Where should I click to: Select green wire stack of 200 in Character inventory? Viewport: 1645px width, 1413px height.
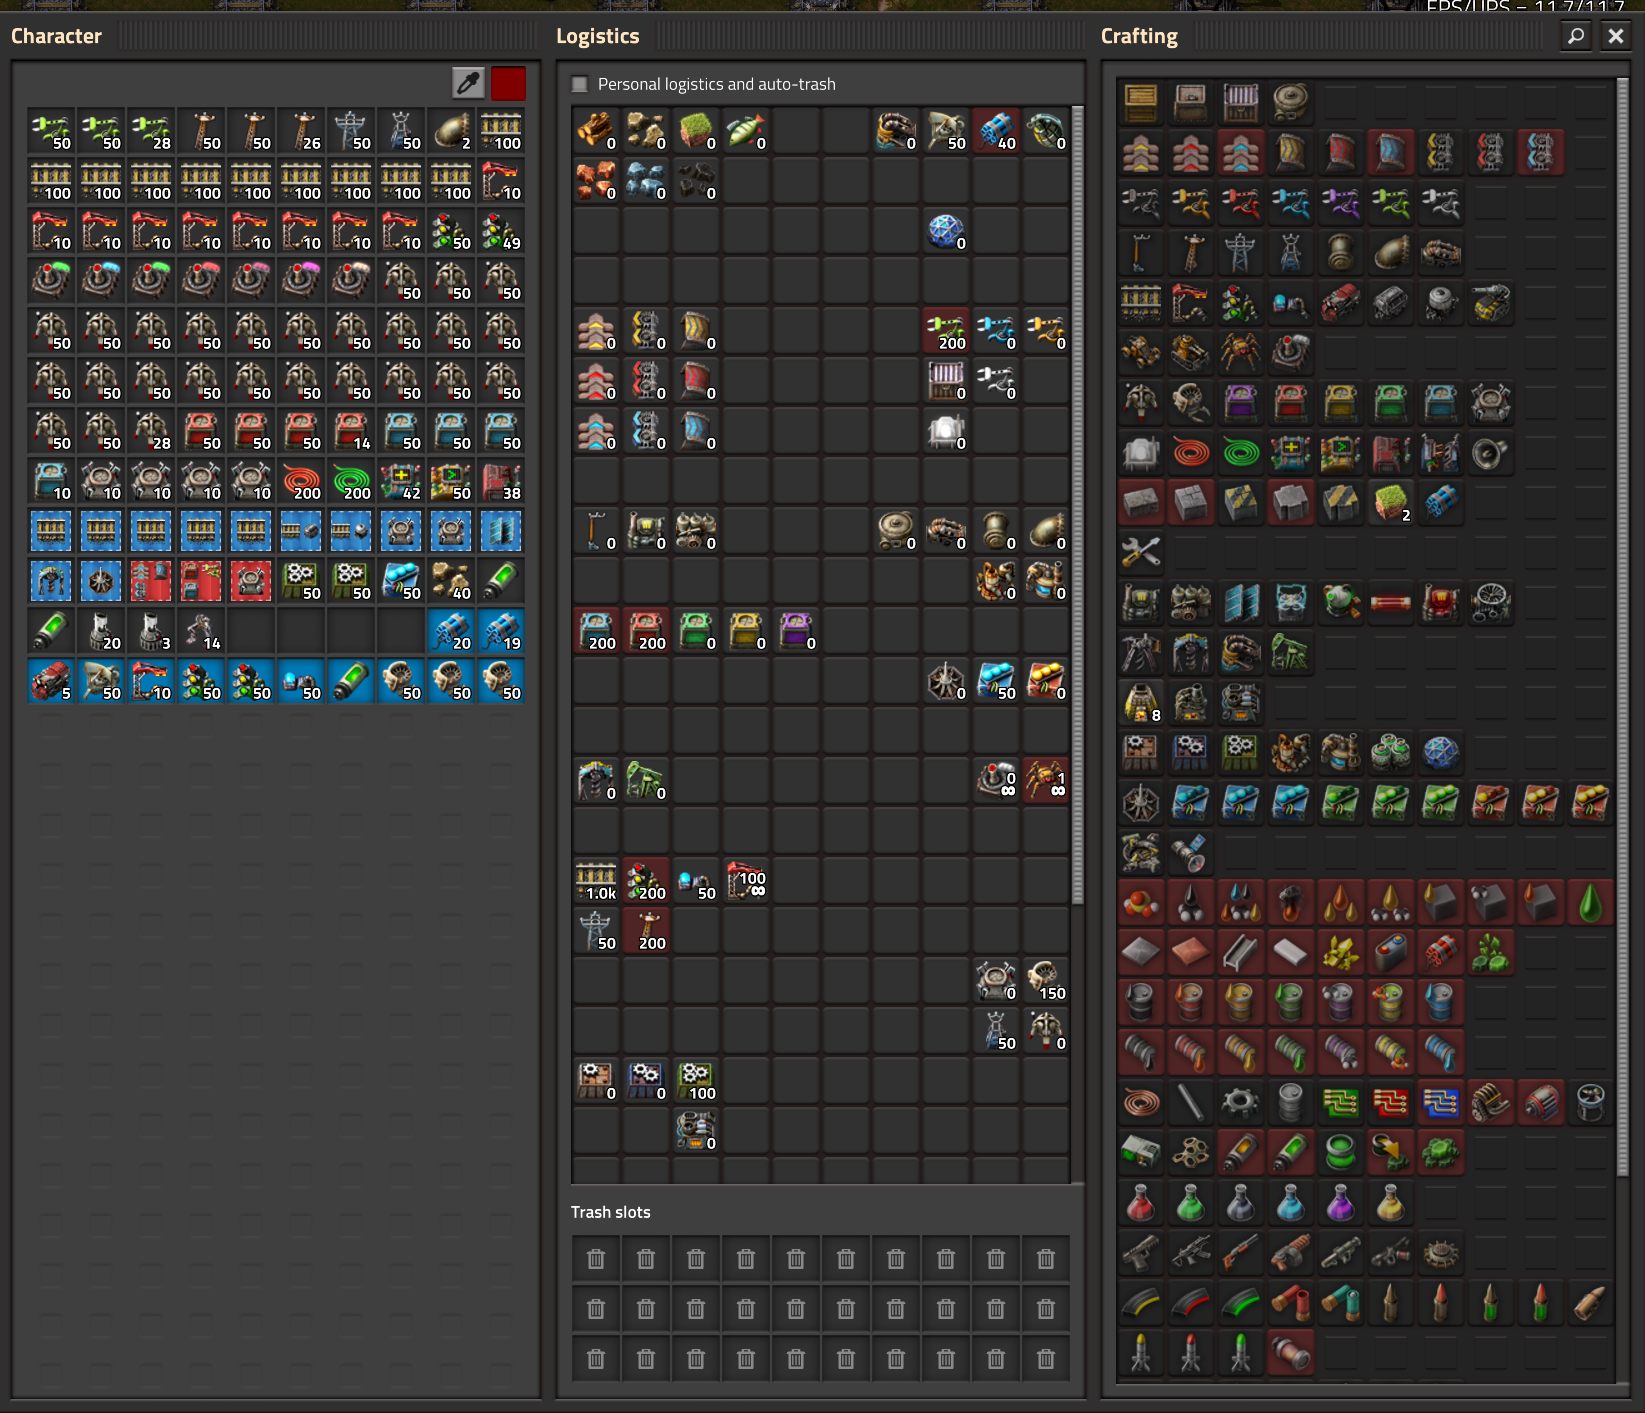pos(351,481)
